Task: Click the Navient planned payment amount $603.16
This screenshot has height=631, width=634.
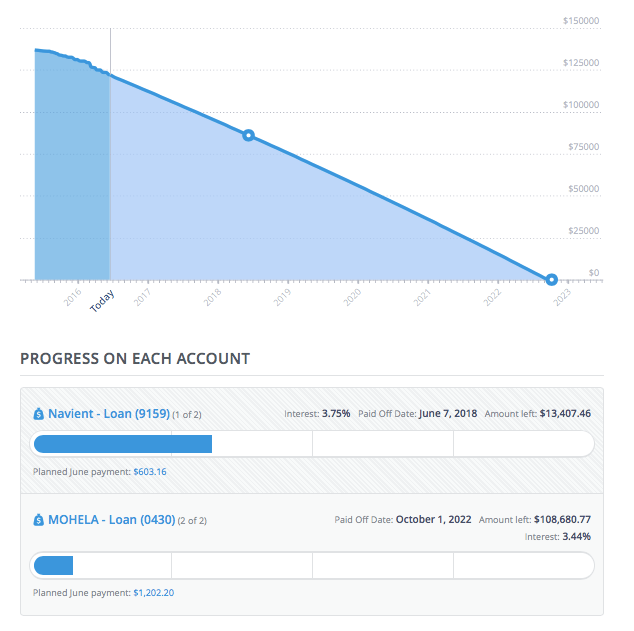Action: click(150, 471)
